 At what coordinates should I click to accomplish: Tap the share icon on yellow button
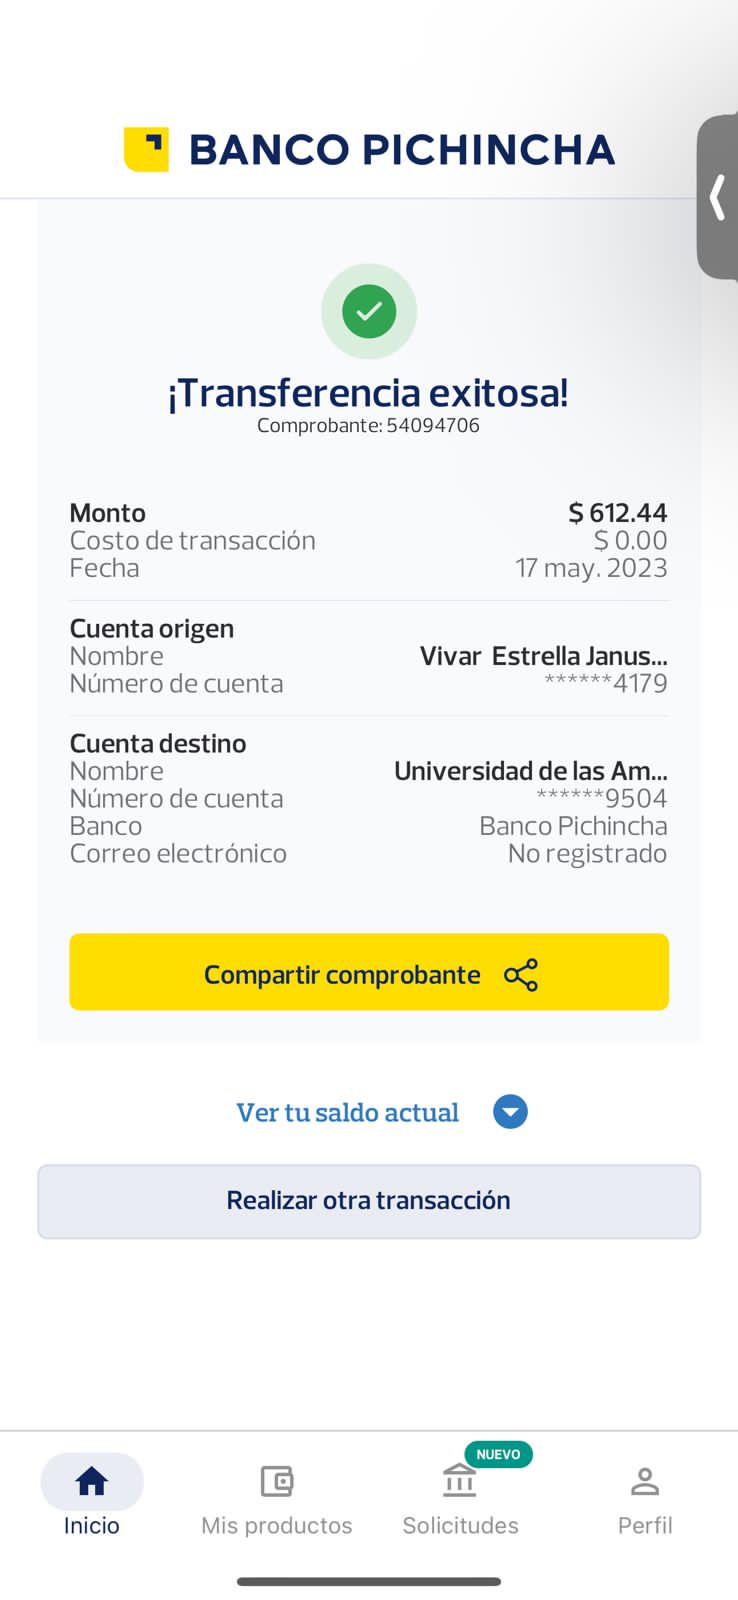tap(521, 975)
